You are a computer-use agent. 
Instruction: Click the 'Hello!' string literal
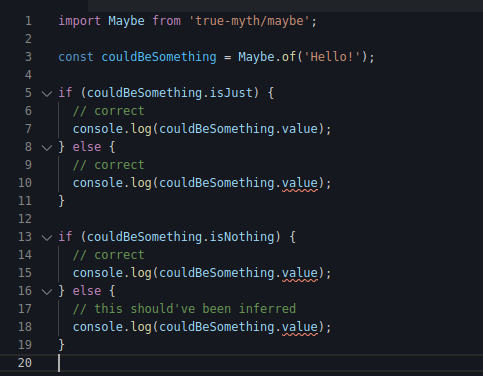[332, 57]
